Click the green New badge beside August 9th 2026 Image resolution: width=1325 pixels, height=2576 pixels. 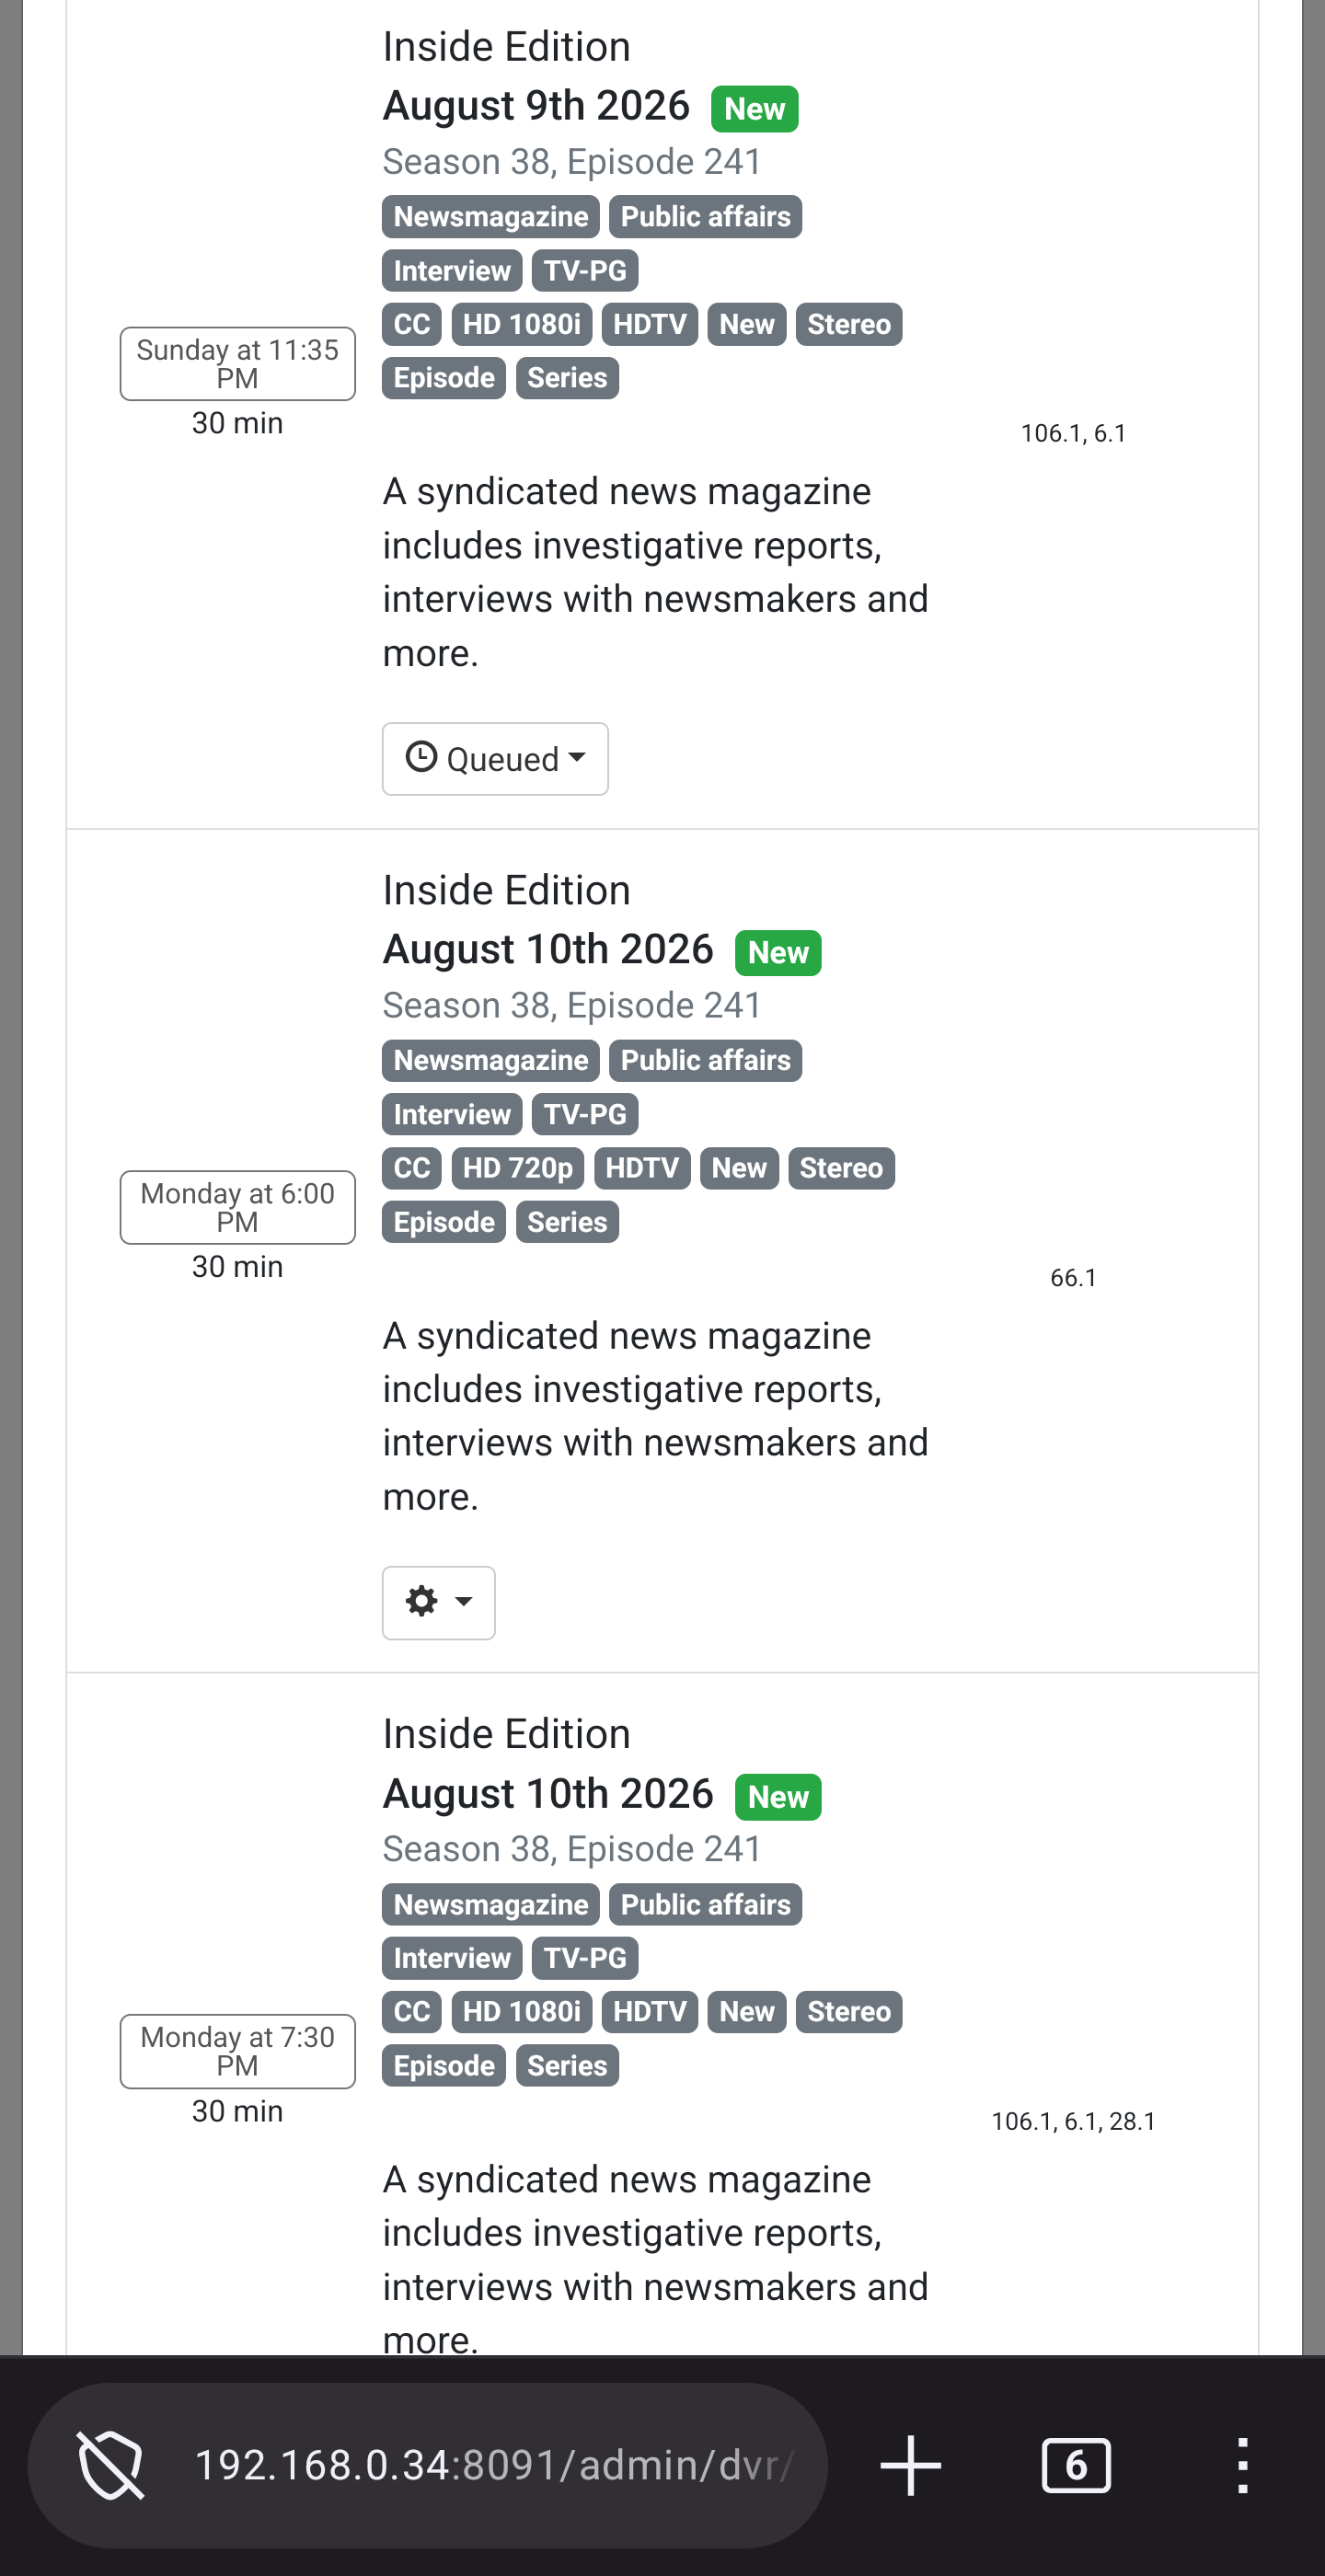click(754, 108)
